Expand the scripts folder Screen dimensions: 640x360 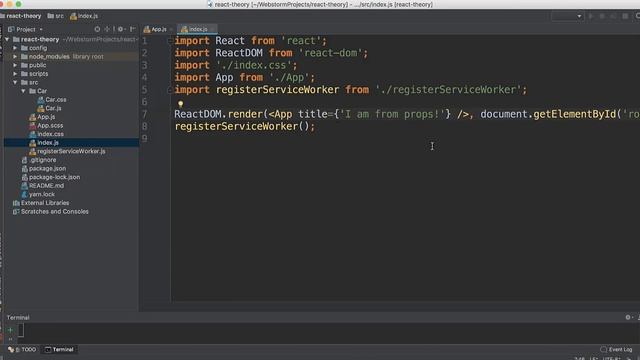tap(15, 73)
